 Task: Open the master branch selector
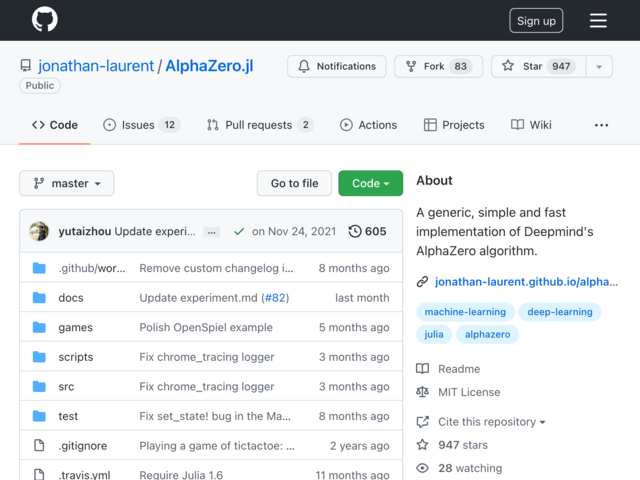coord(67,183)
